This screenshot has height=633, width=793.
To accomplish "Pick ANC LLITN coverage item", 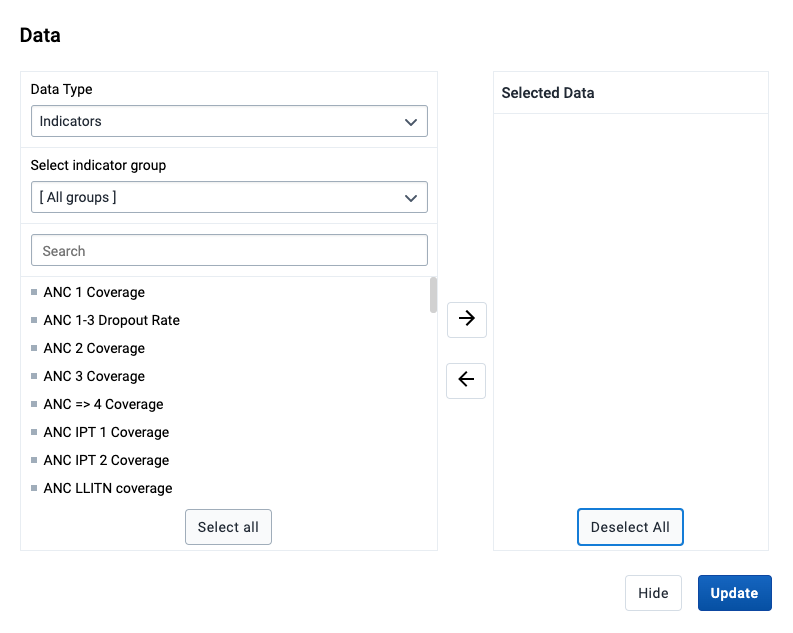I will pyautogui.click(x=108, y=488).
